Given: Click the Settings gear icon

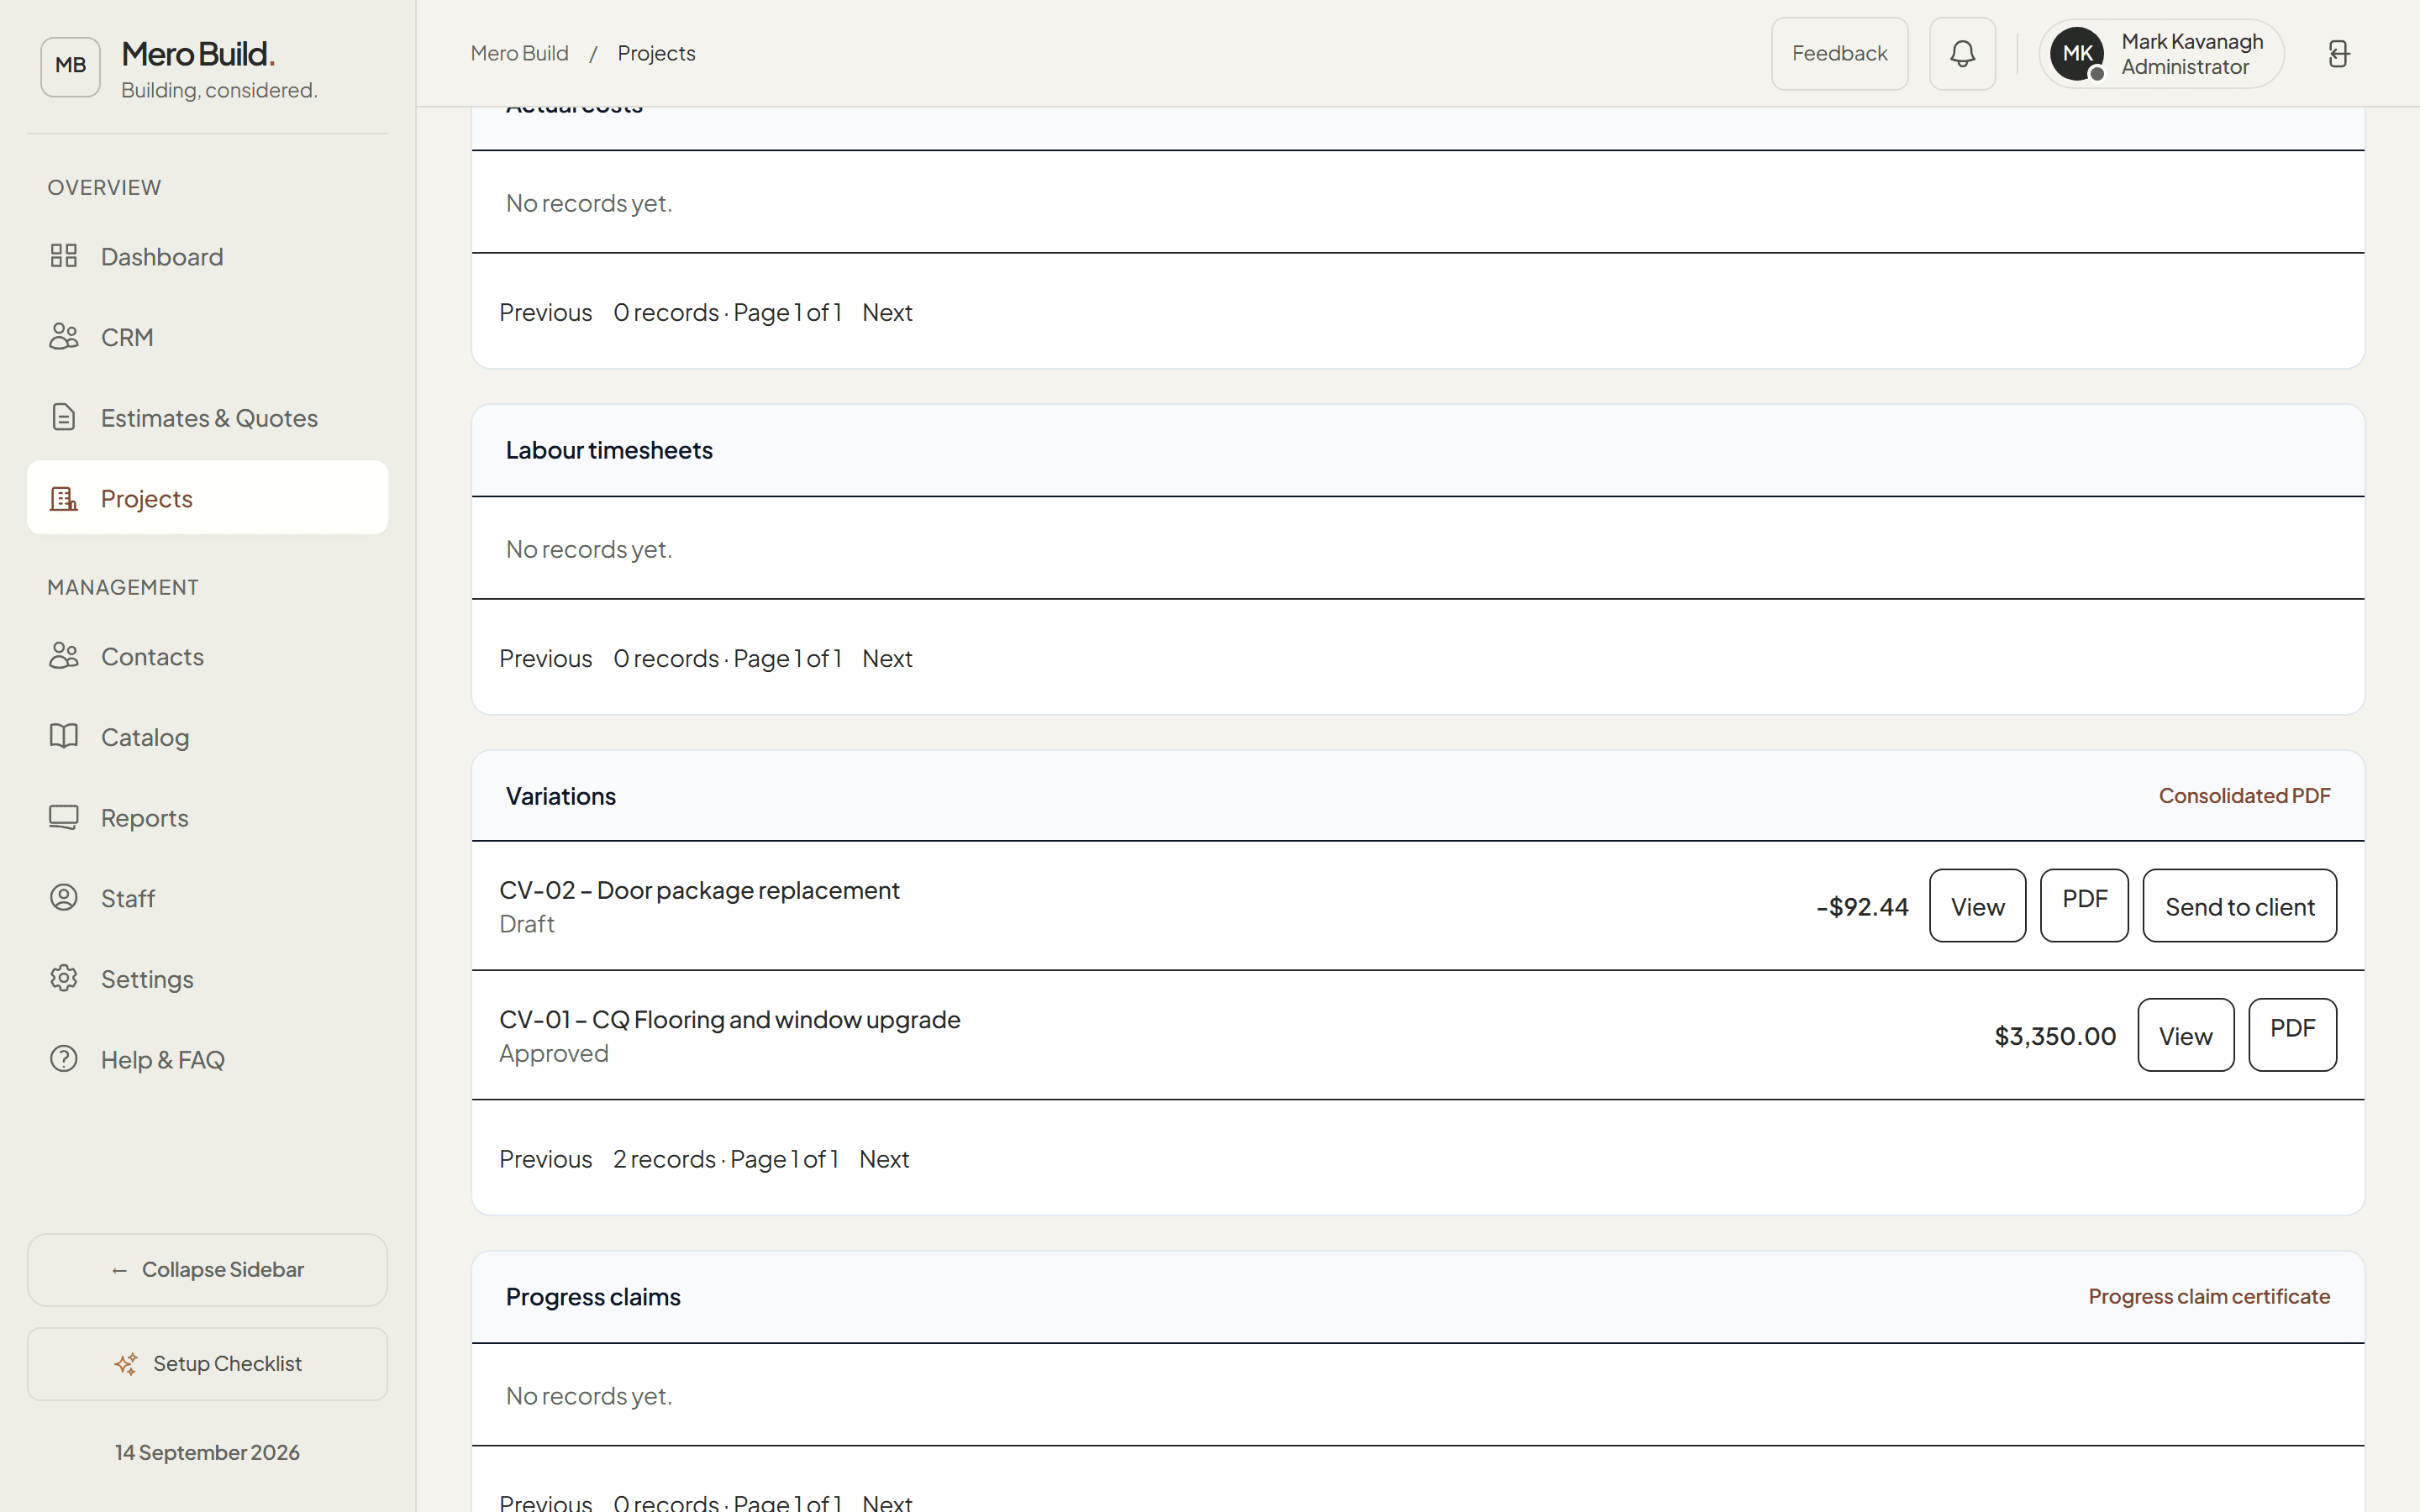Looking at the screenshot, I should [x=64, y=978].
